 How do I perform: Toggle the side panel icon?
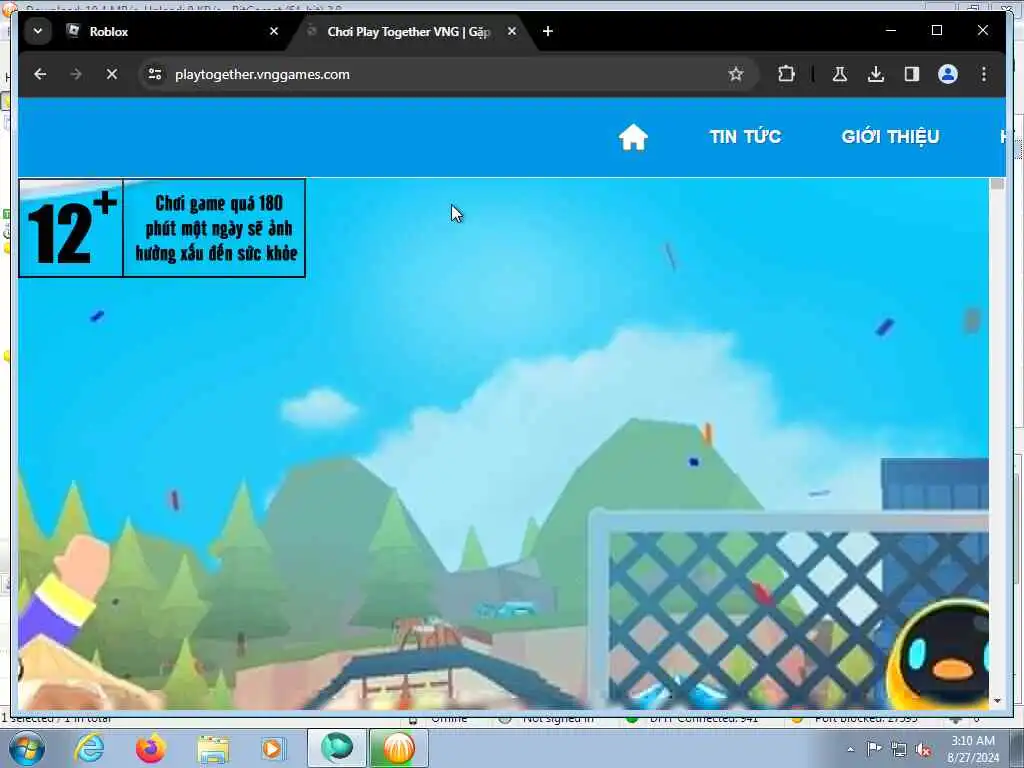point(912,74)
